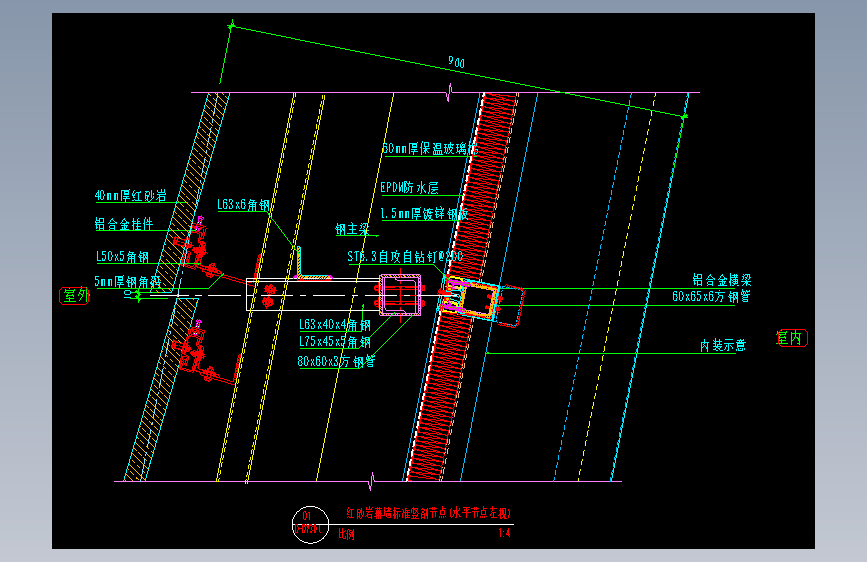
Task: Select the '40mm厚红砂岩' annotation
Action: [x=130, y=195]
